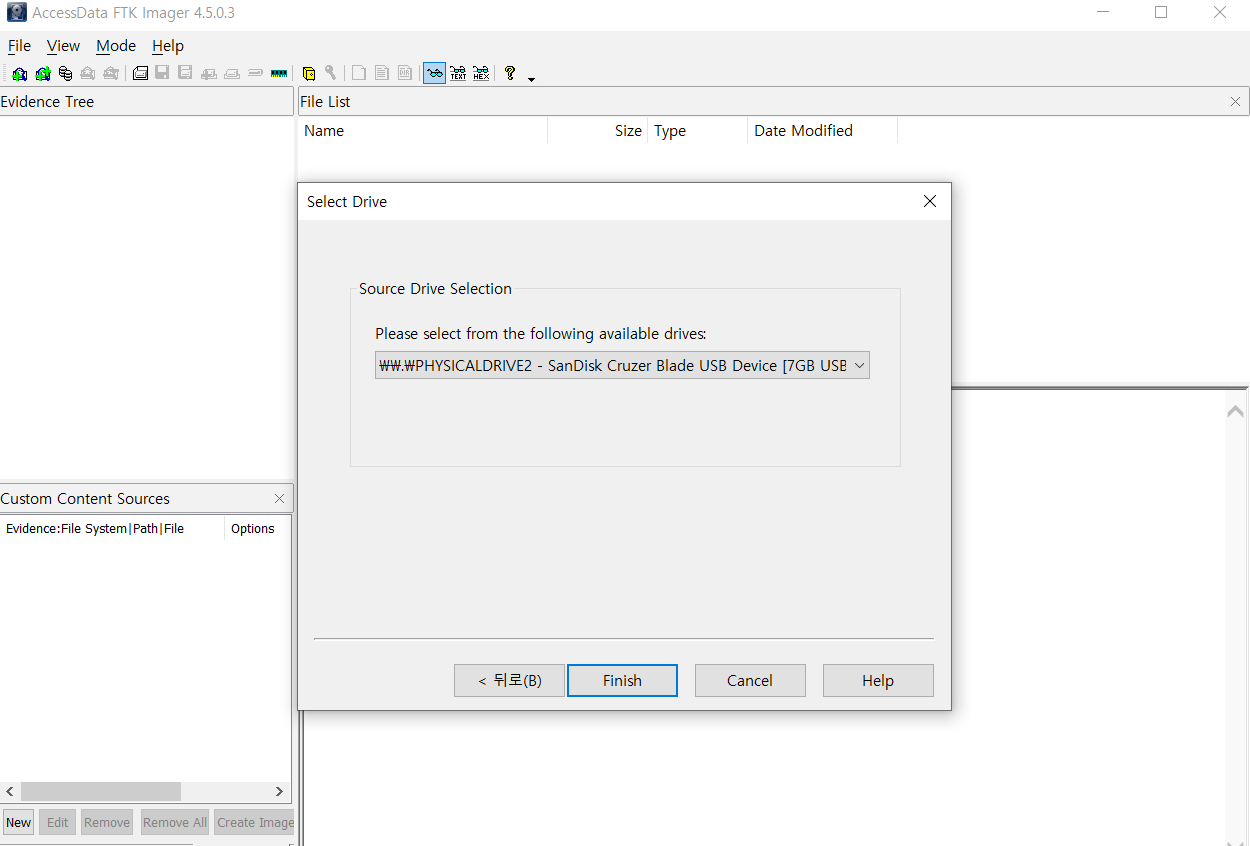
Task: Click the Edit button in Custom Content Sources
Action: click(x=58, y=822)
